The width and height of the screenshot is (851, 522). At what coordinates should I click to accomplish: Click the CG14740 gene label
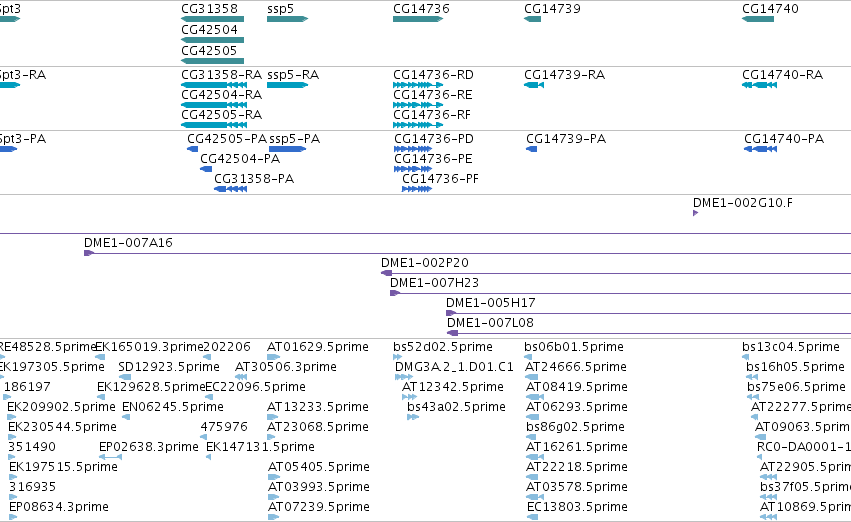pos(771,9)
